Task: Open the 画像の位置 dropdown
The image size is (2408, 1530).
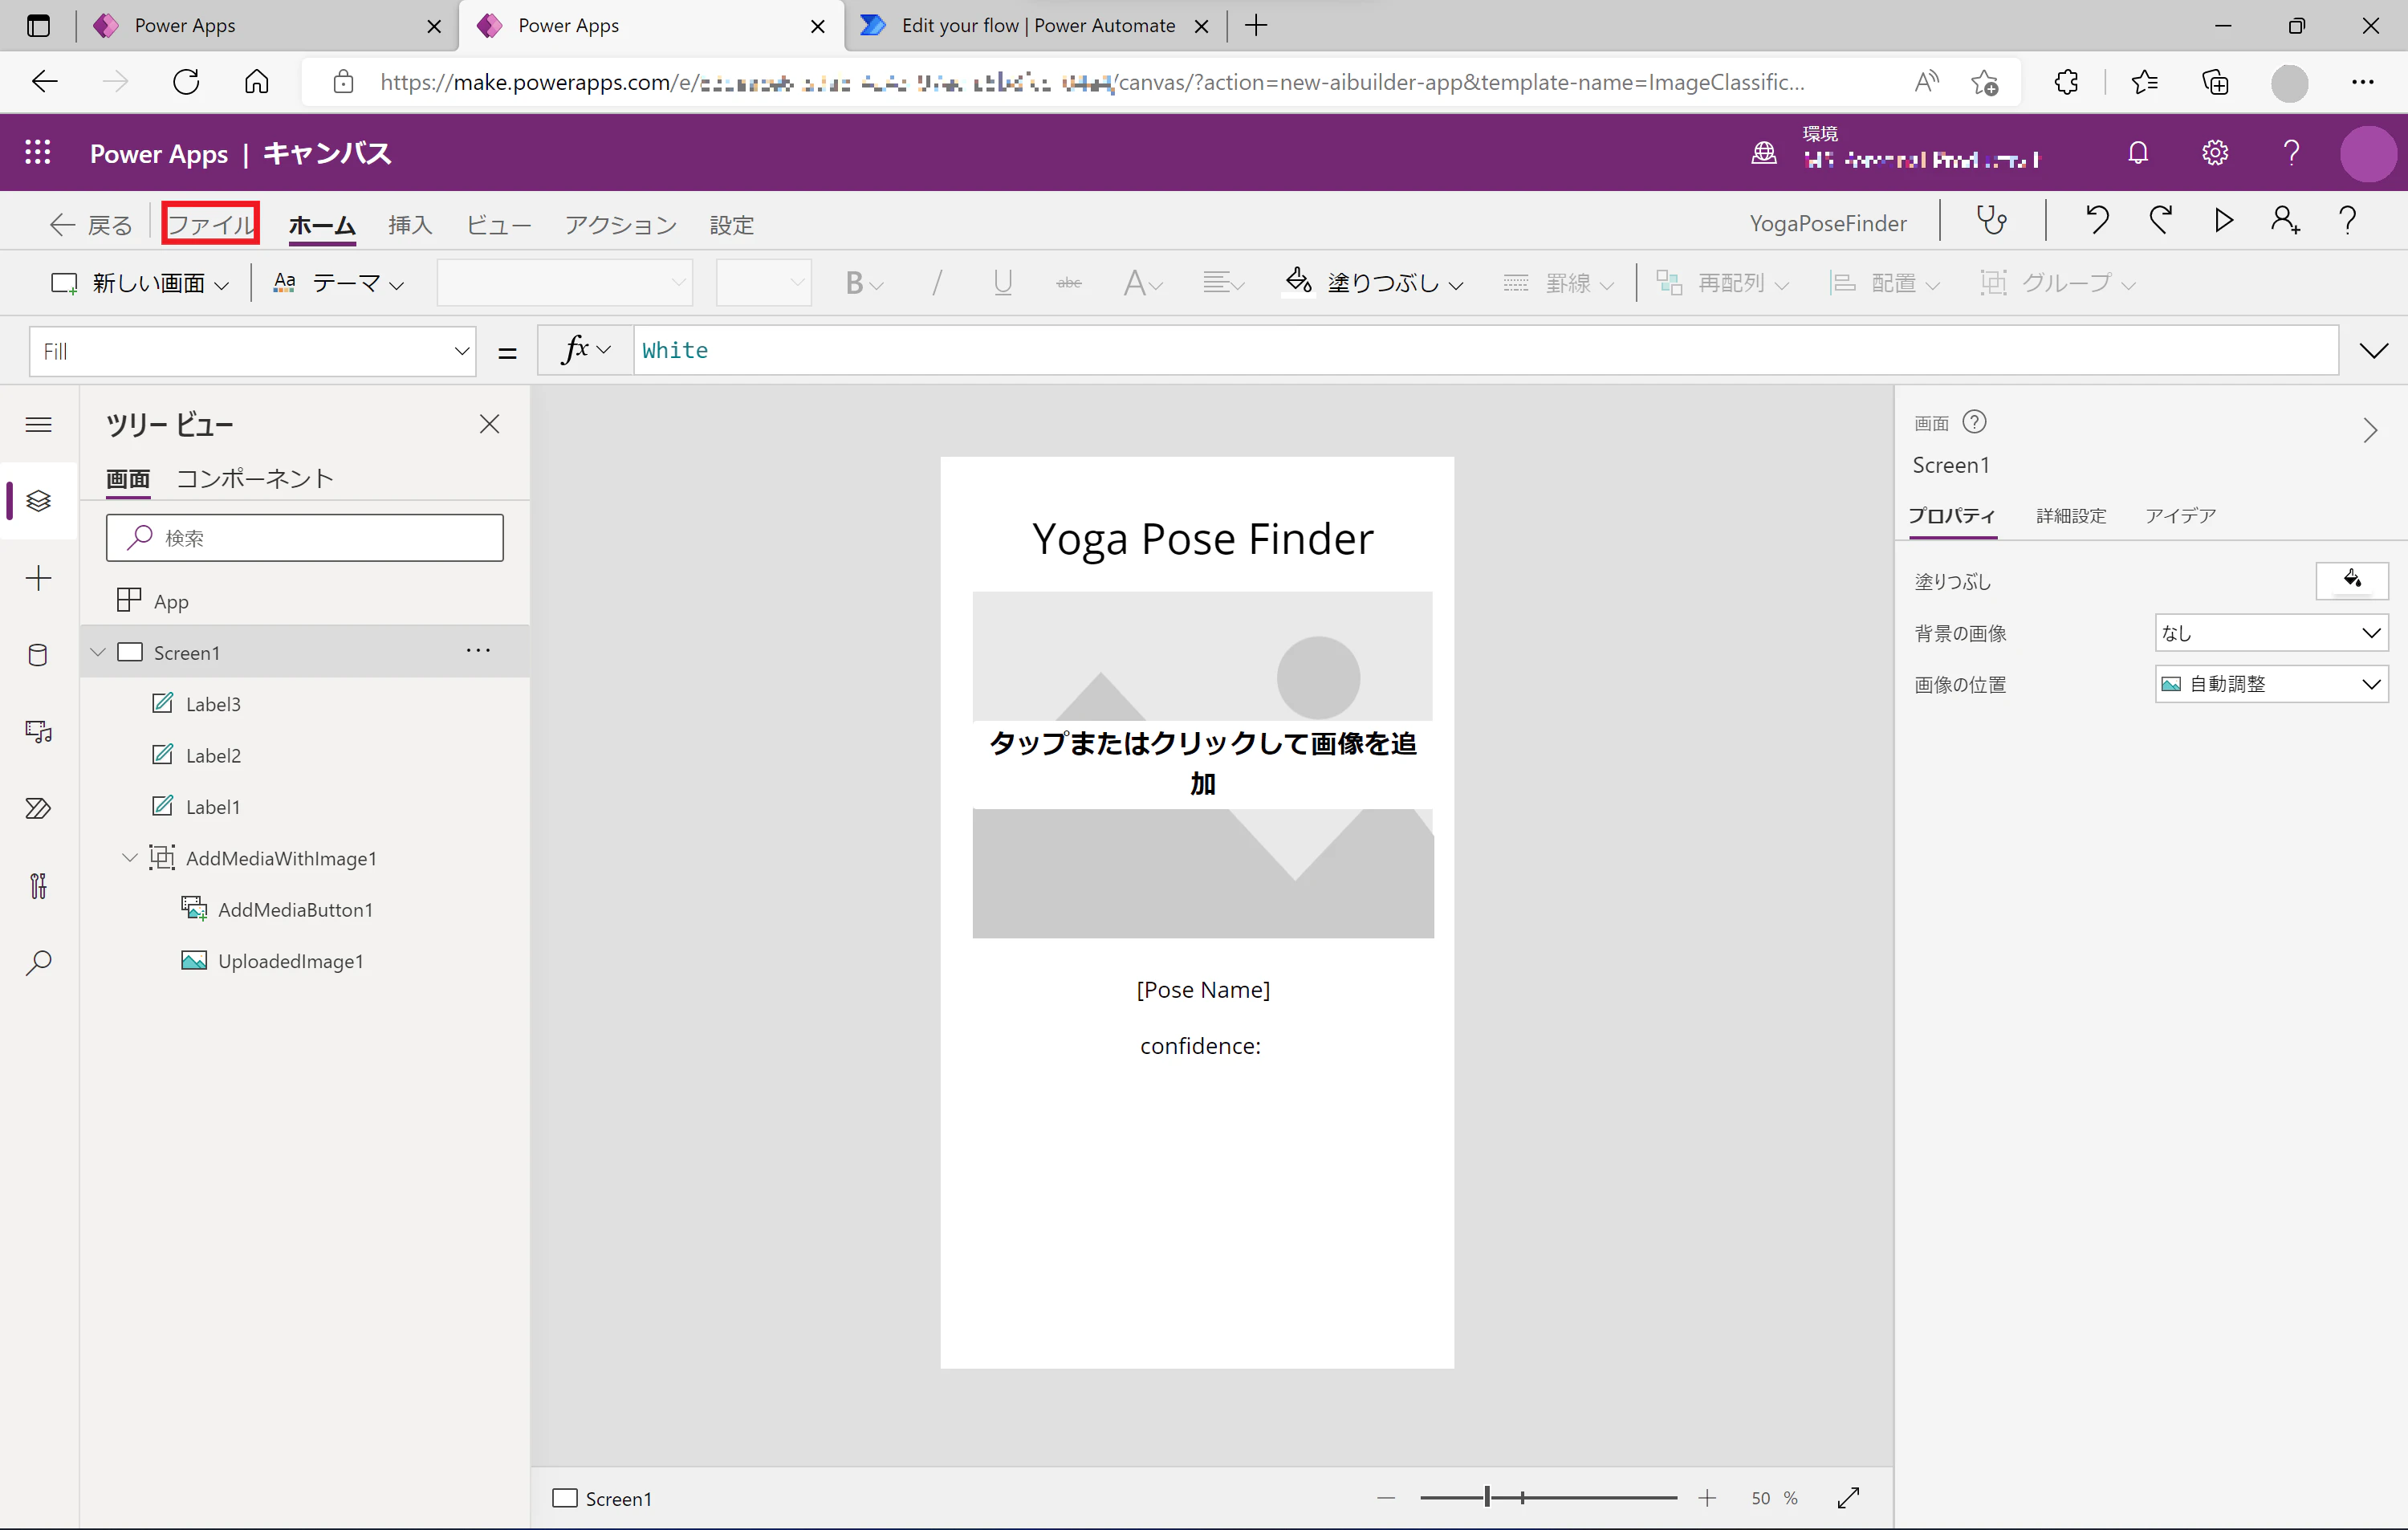Action: tap(2271, 684)
